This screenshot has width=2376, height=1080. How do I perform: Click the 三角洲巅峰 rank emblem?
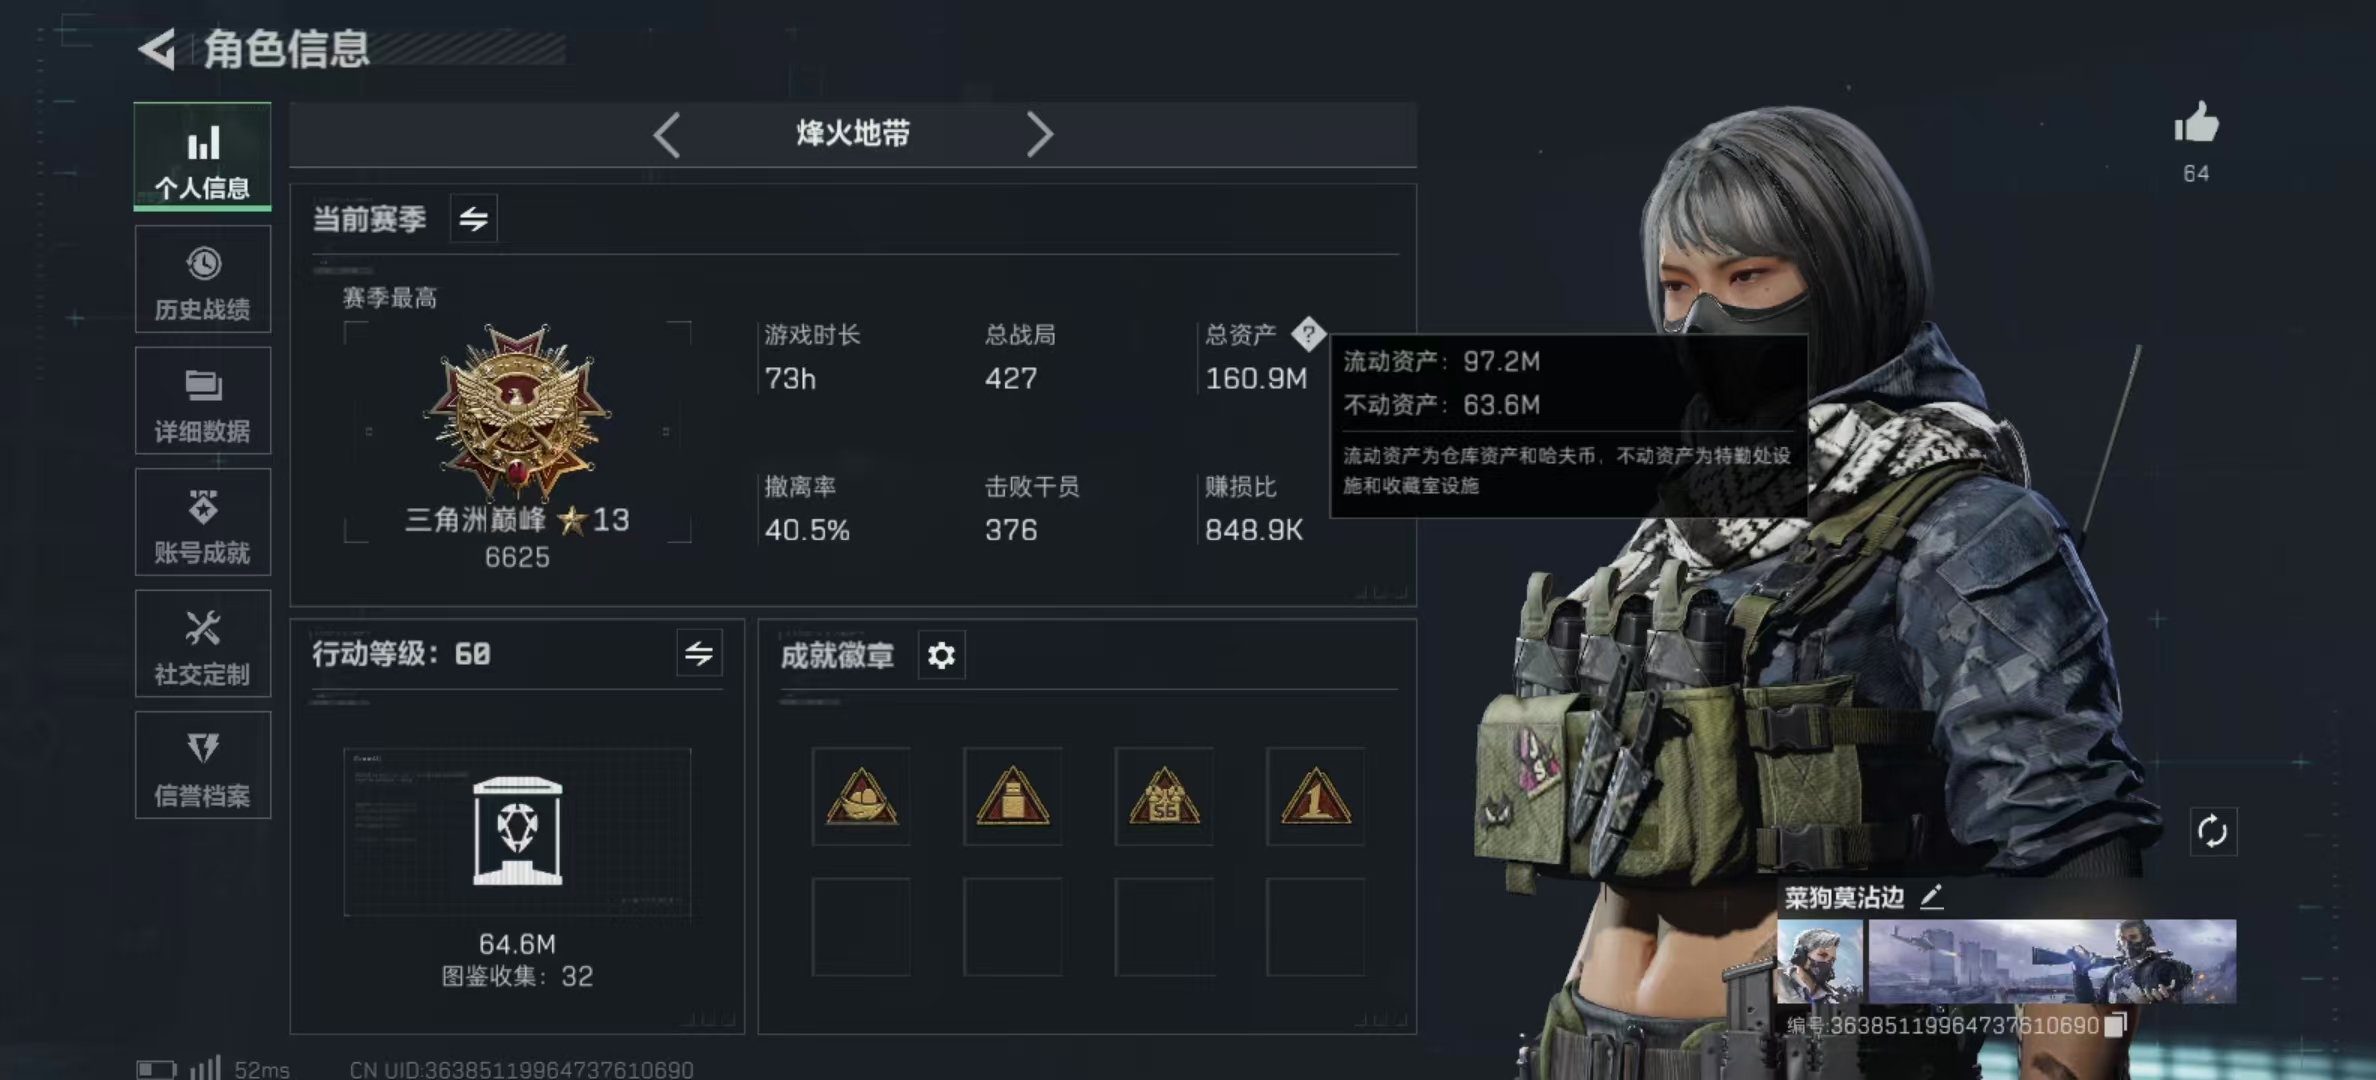click(x=517, y=412)
